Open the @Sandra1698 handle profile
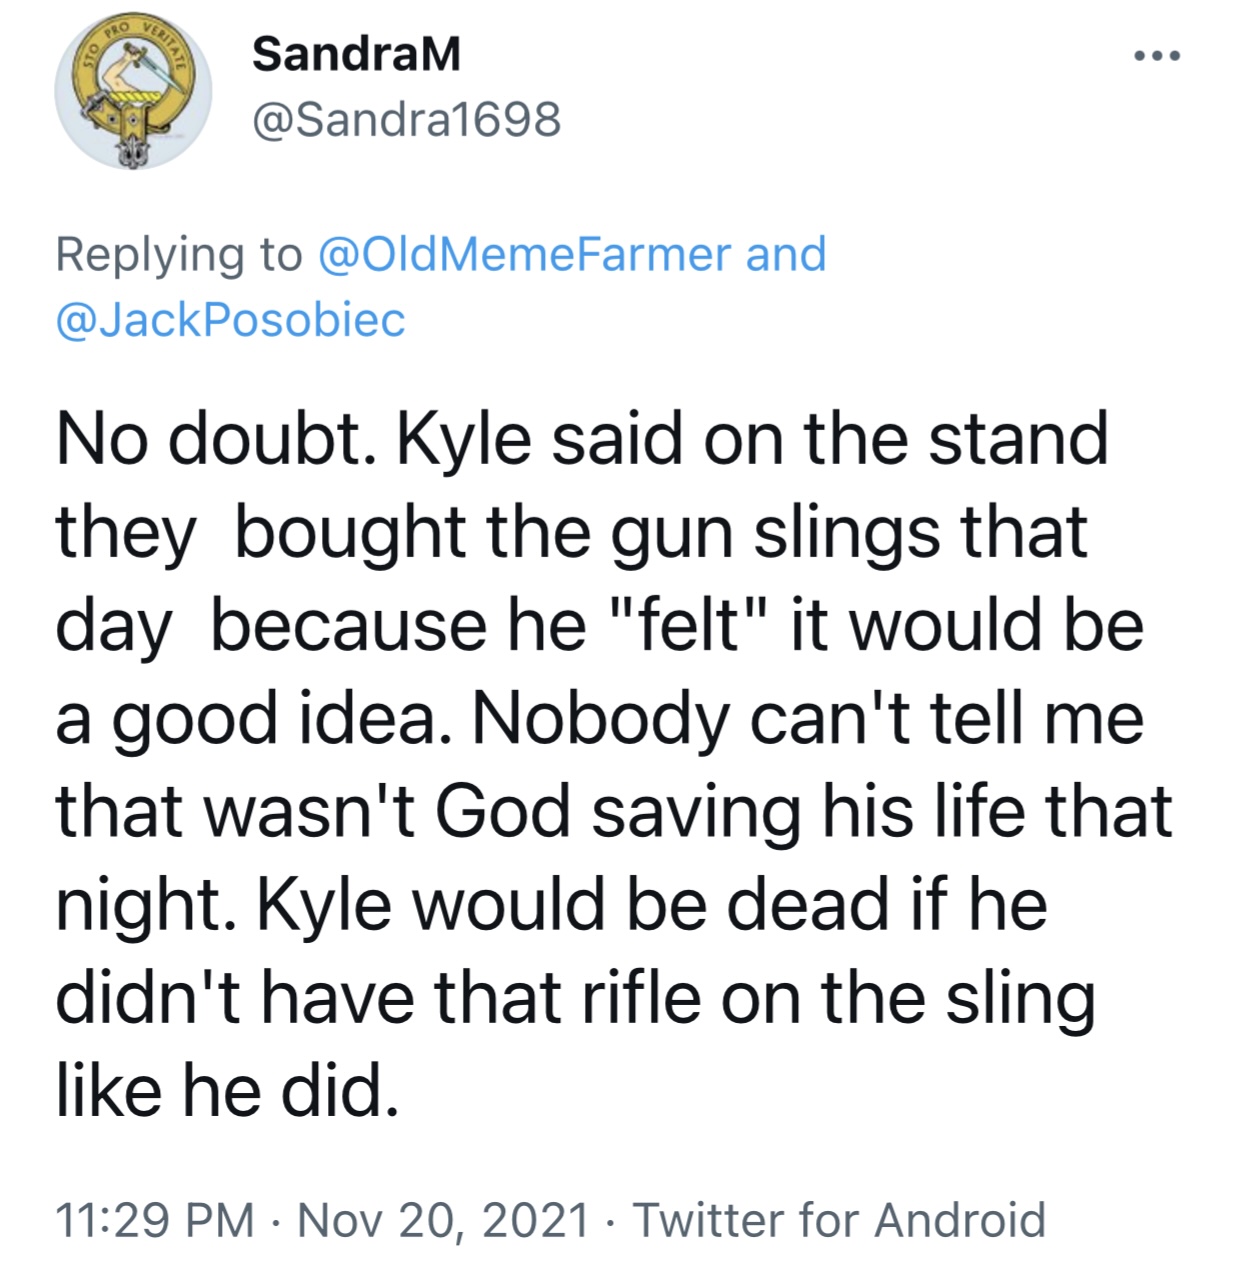Viewport: 1241px width, 1284px height. (x=407, y=120)
